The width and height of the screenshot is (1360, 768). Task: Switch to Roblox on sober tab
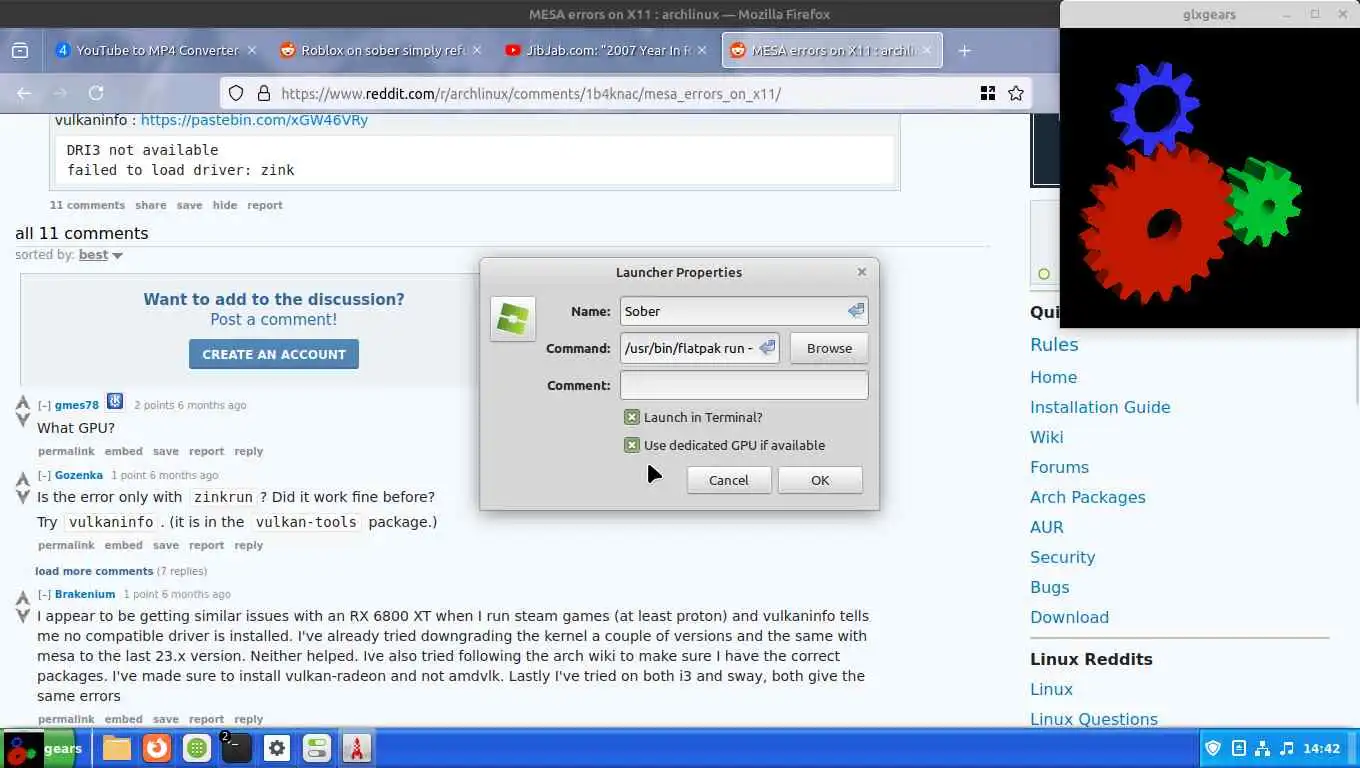coord(381,50)
